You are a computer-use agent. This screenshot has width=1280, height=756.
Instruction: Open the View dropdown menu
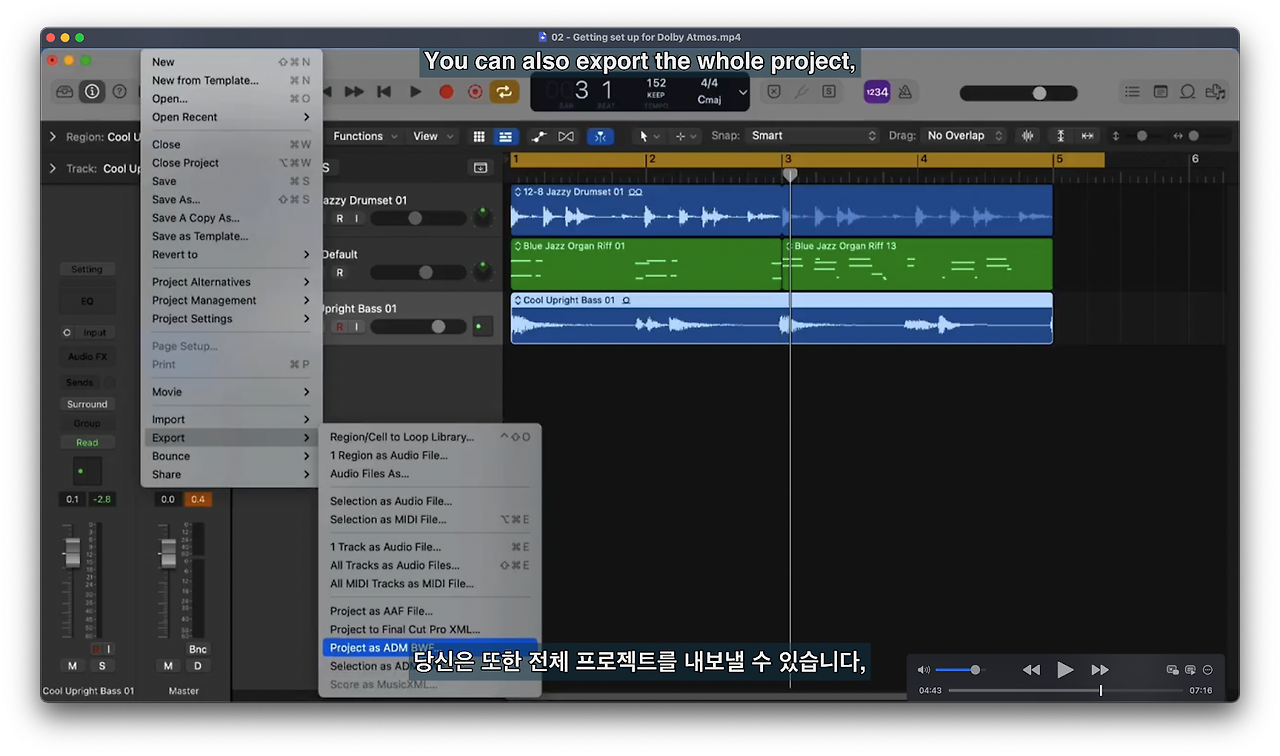[x=433, y=136]
